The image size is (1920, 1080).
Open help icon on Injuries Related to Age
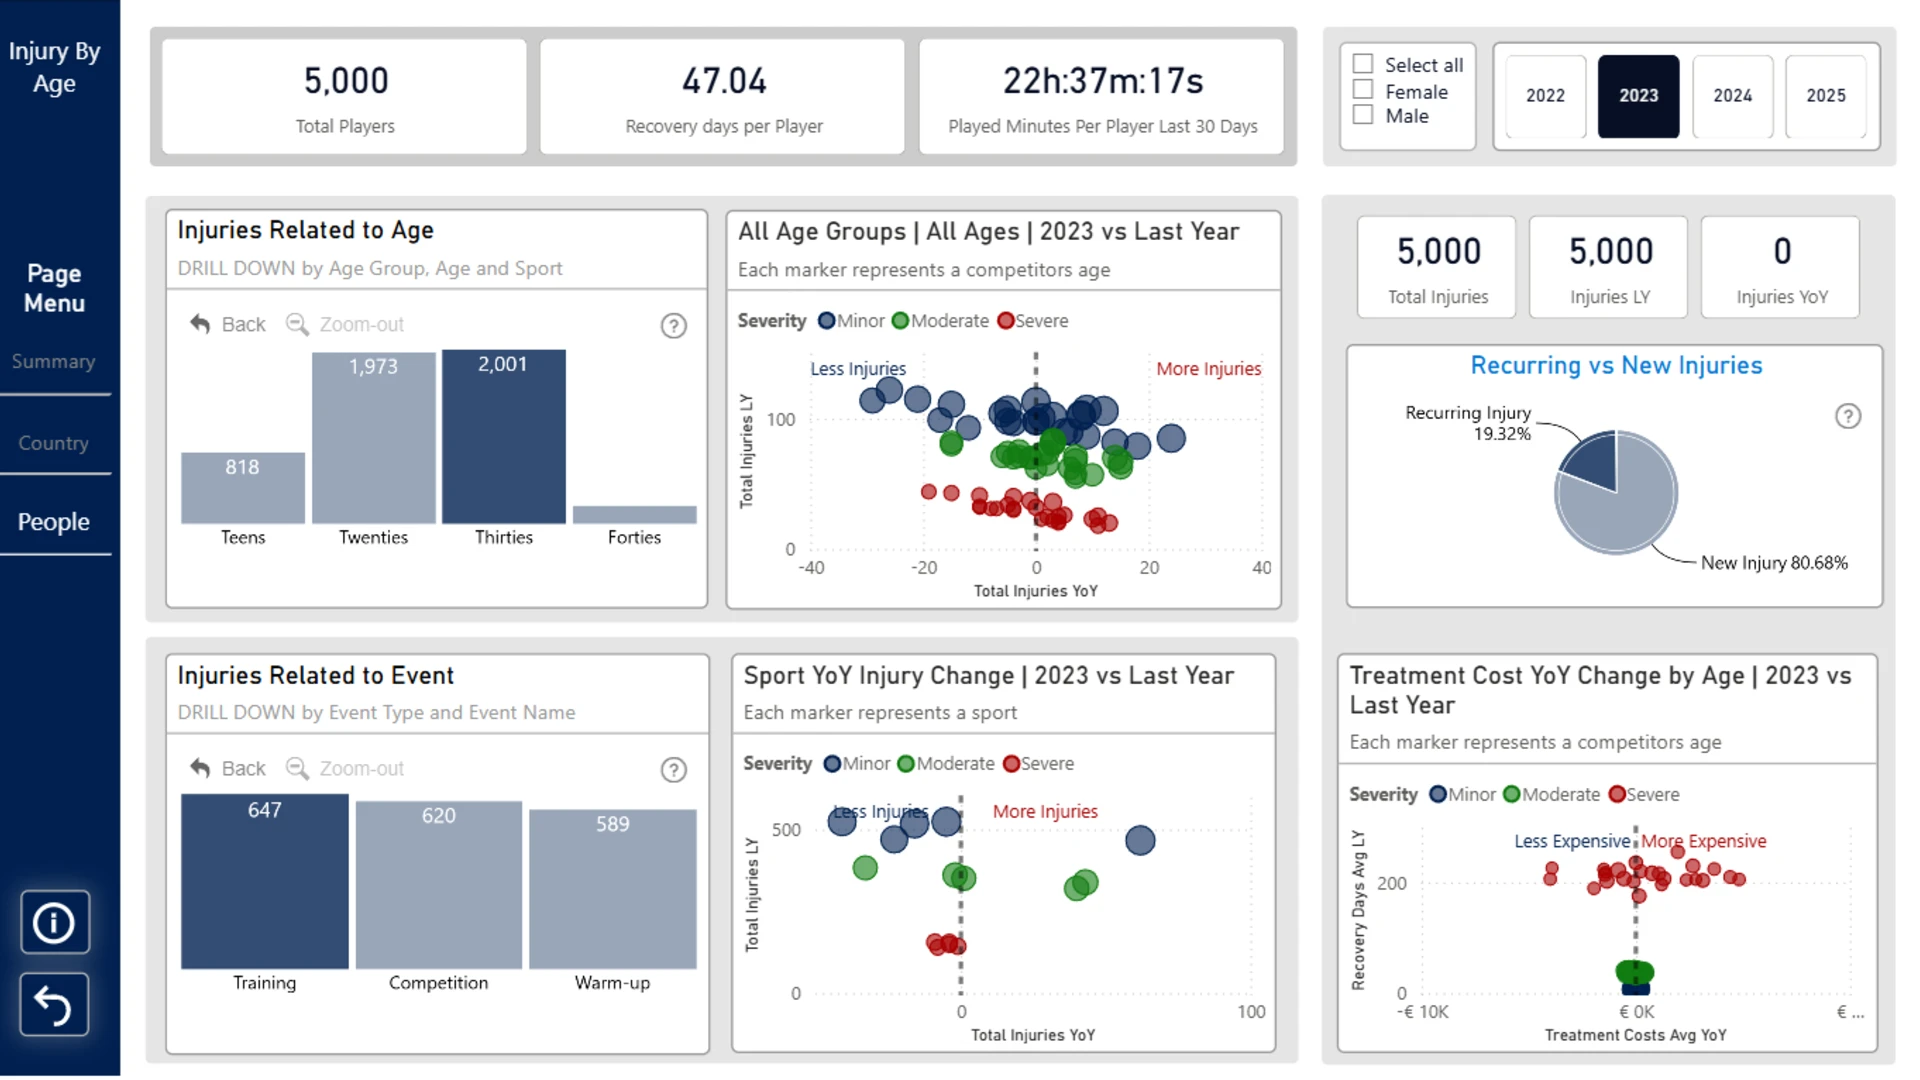[674, 326]
